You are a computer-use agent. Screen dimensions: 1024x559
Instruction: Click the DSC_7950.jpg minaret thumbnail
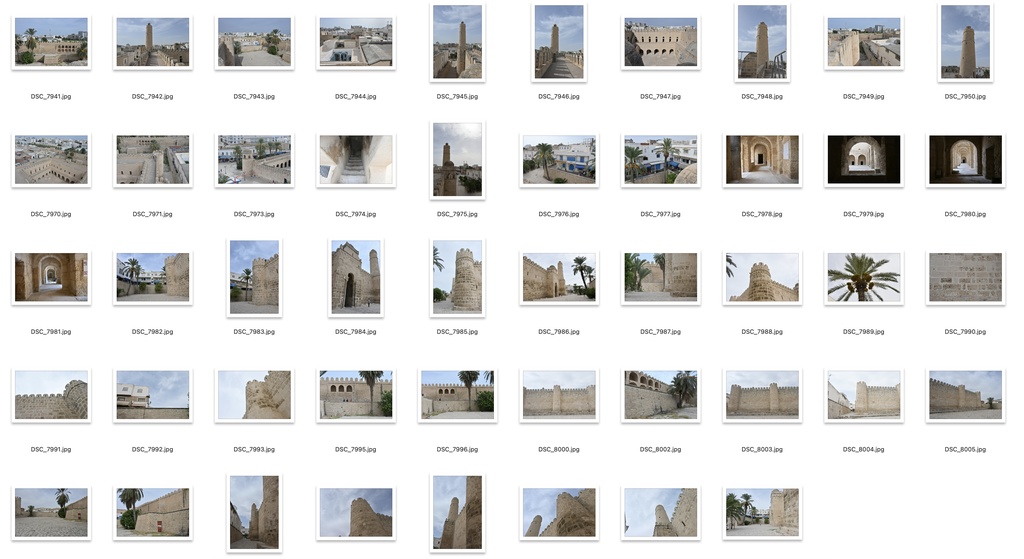[x=965, y=42]
